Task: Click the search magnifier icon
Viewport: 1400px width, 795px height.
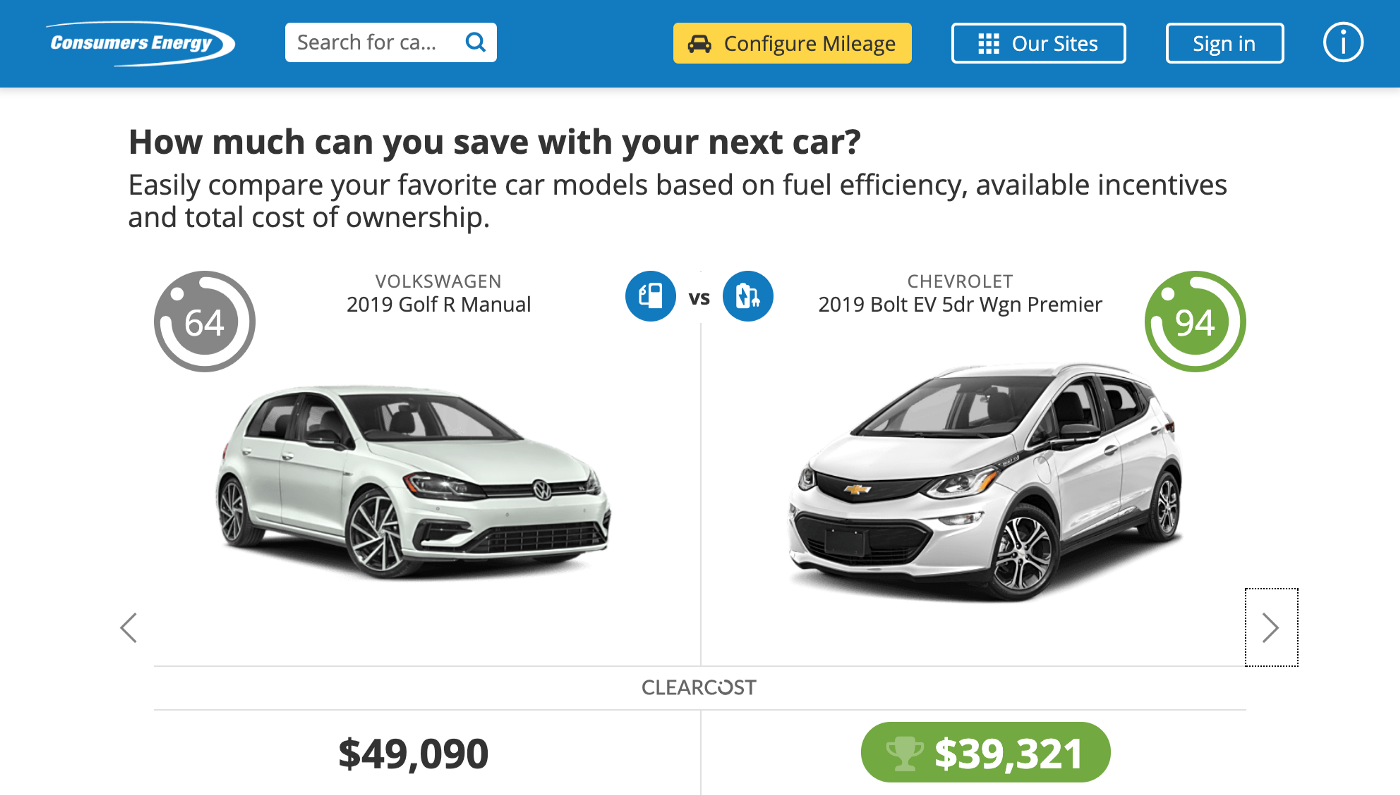Action: 476,43
